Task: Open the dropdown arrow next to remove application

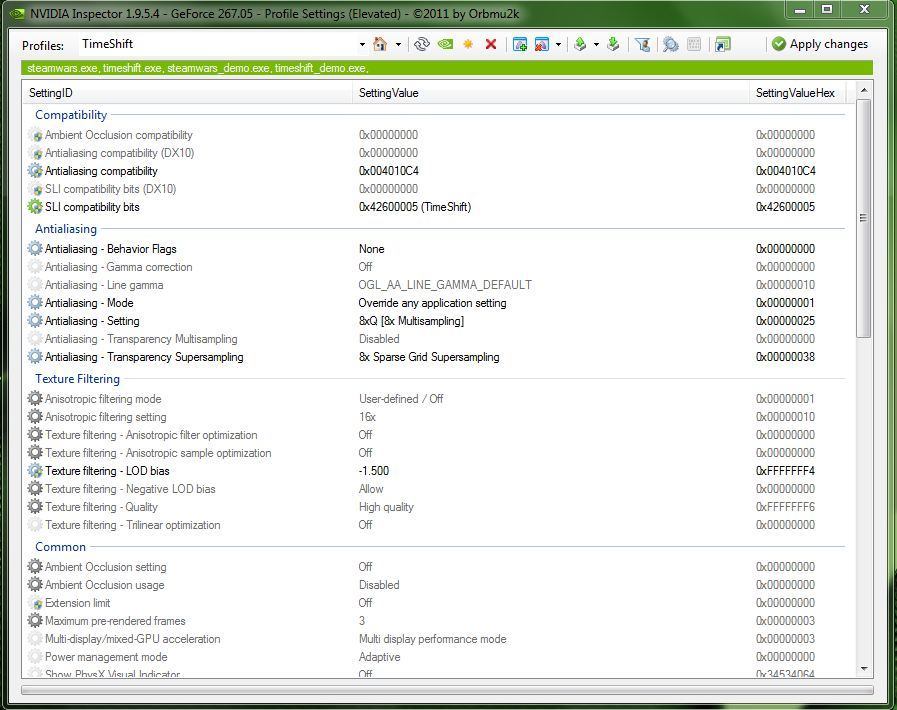Action: pyautogui.click(x=558, y=44)
